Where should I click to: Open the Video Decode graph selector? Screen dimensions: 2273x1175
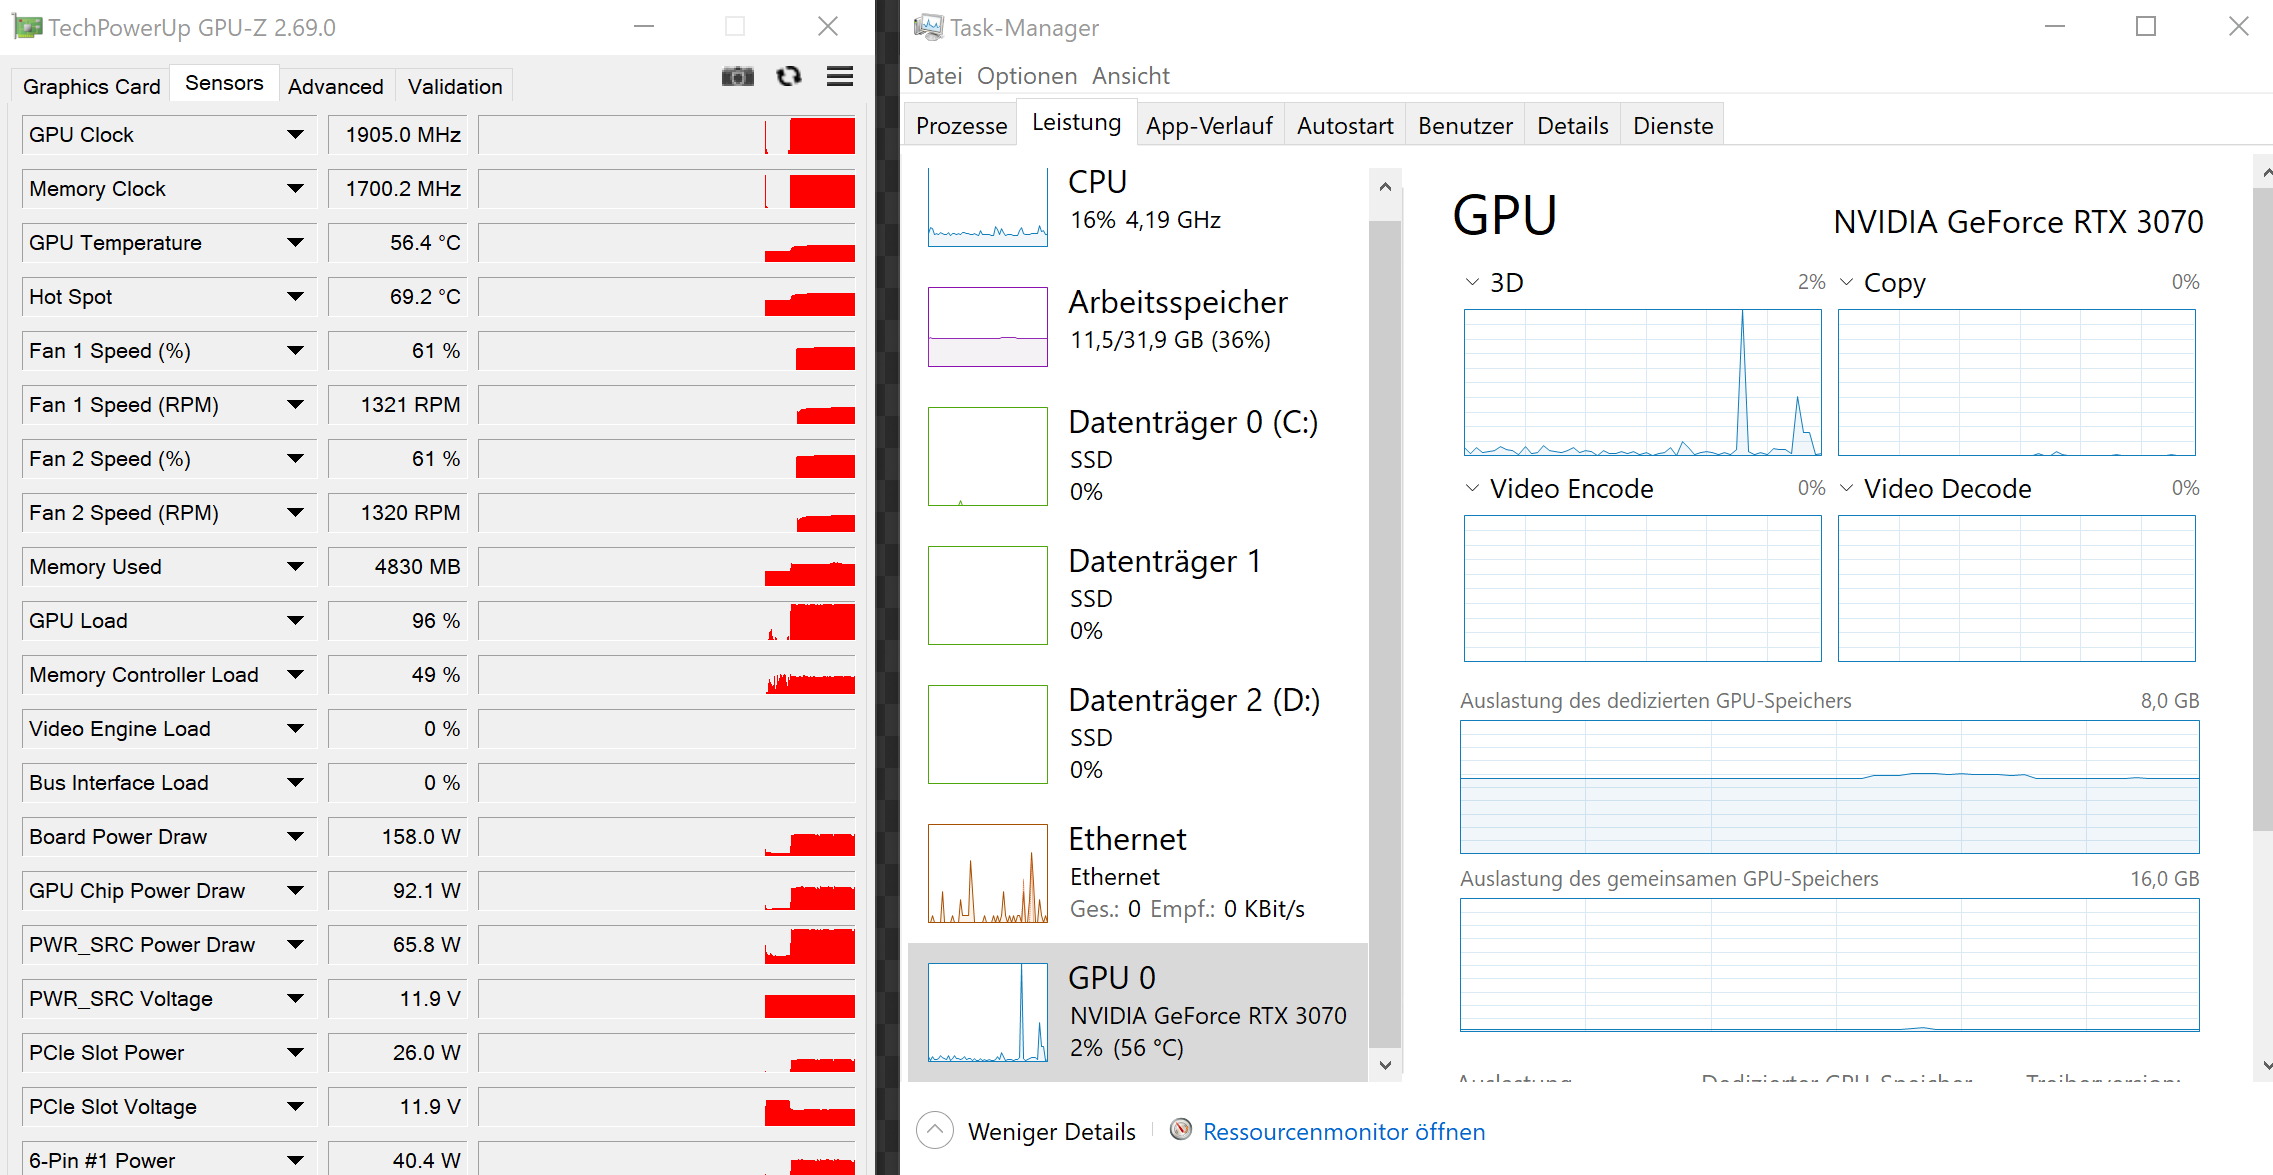pyautogui.click(x=1846, y=488)
